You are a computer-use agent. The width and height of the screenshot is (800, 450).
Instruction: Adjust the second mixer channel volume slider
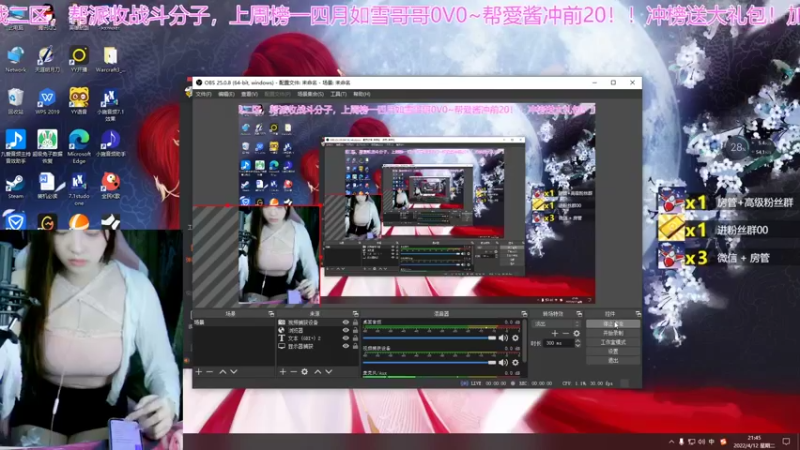tap(429, 362)
